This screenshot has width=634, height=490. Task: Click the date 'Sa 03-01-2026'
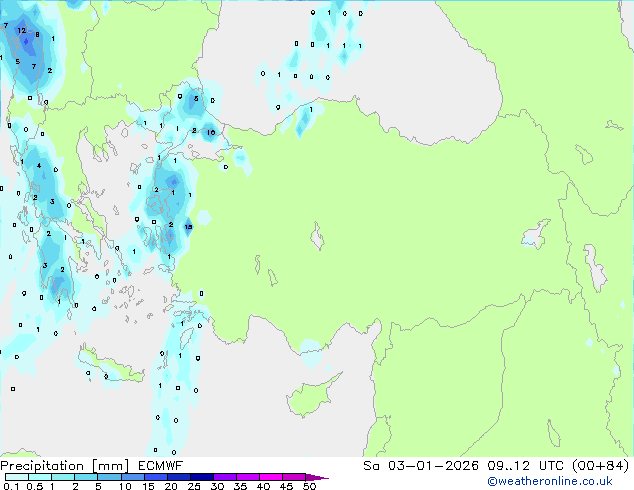click(421, 466)
